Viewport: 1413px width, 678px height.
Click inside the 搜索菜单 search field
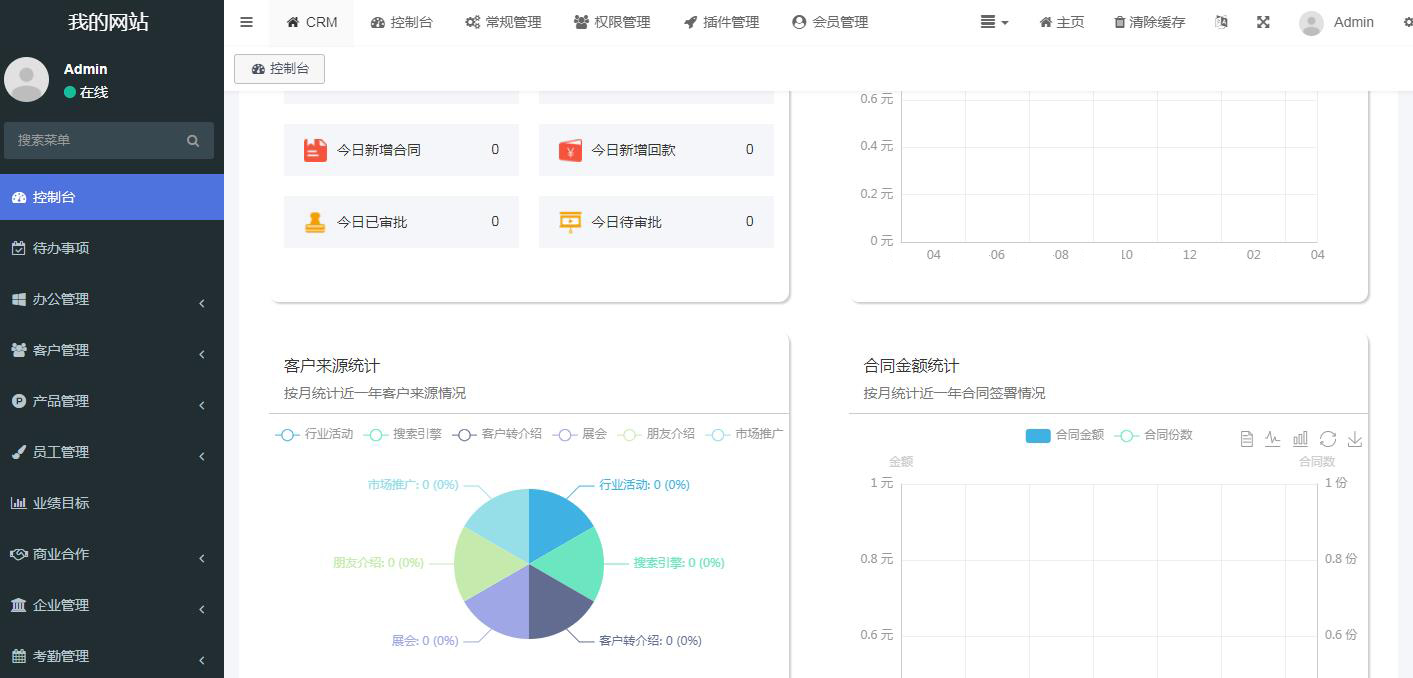click(x=100, y=140)
